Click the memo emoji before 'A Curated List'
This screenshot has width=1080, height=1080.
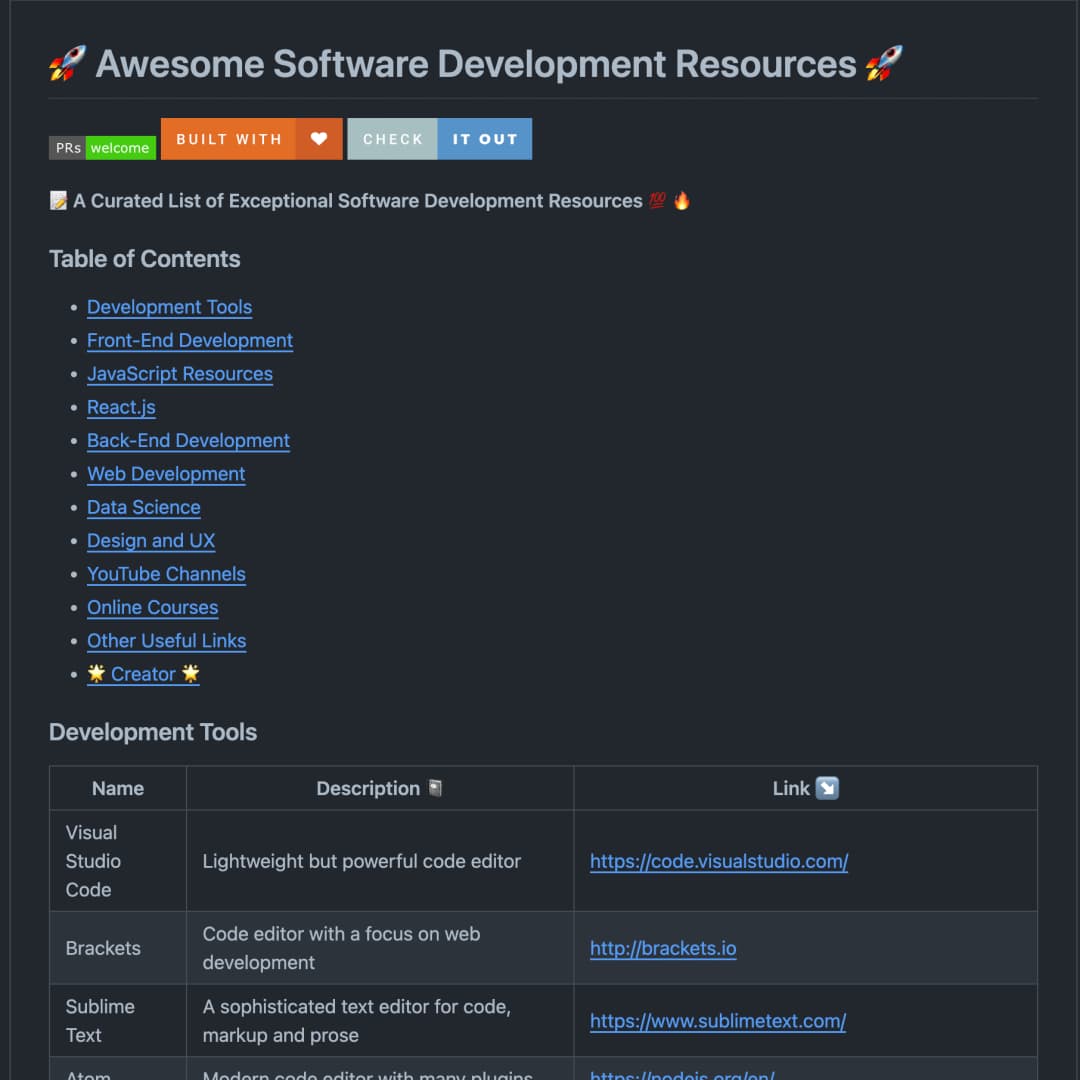point(59,200)
